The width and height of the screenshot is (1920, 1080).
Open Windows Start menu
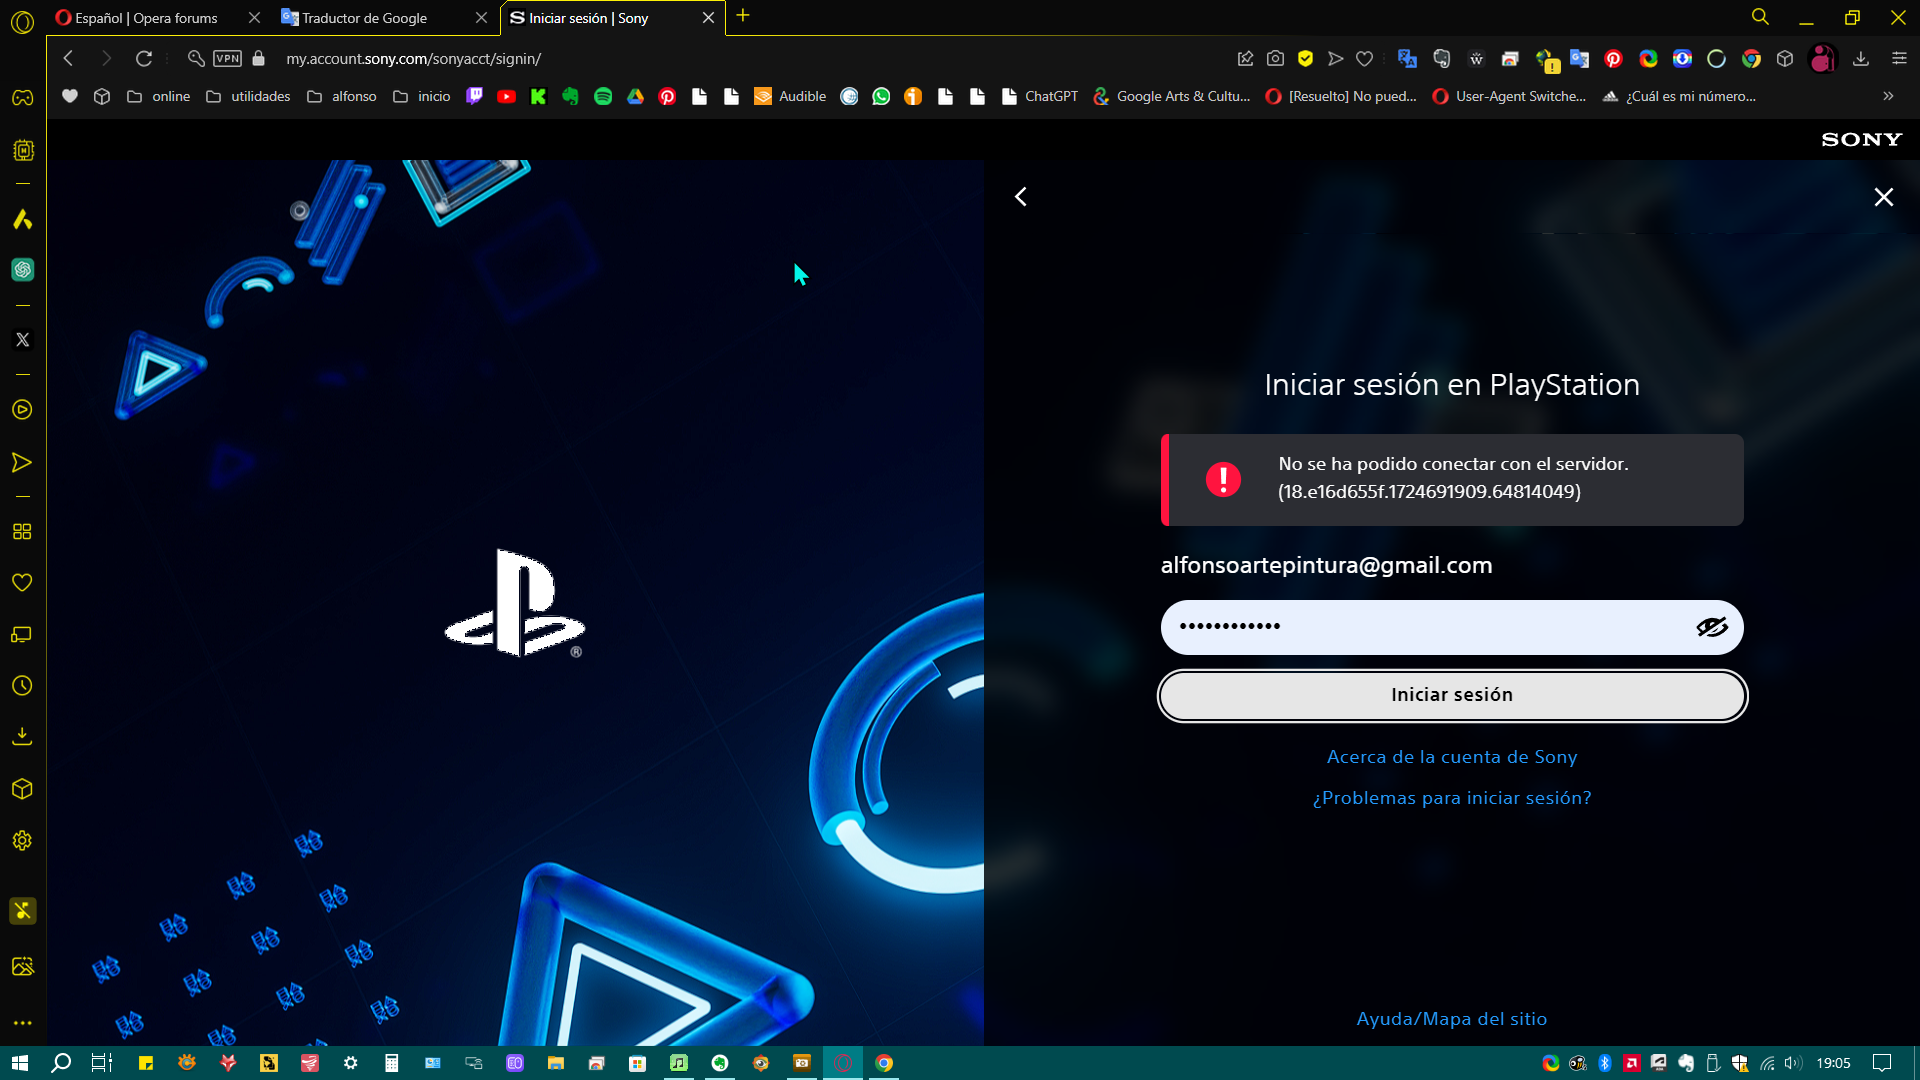(x=20, y=1063)
